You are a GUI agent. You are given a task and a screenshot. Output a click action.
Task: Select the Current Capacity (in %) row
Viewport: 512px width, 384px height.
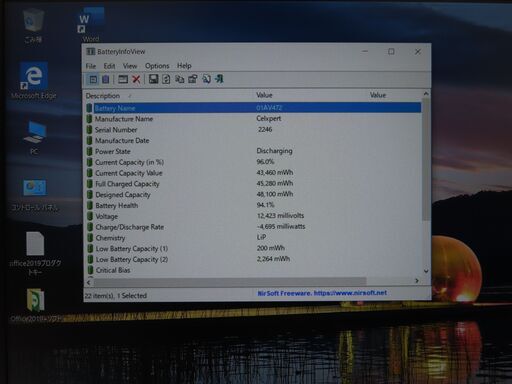(253, 162)
